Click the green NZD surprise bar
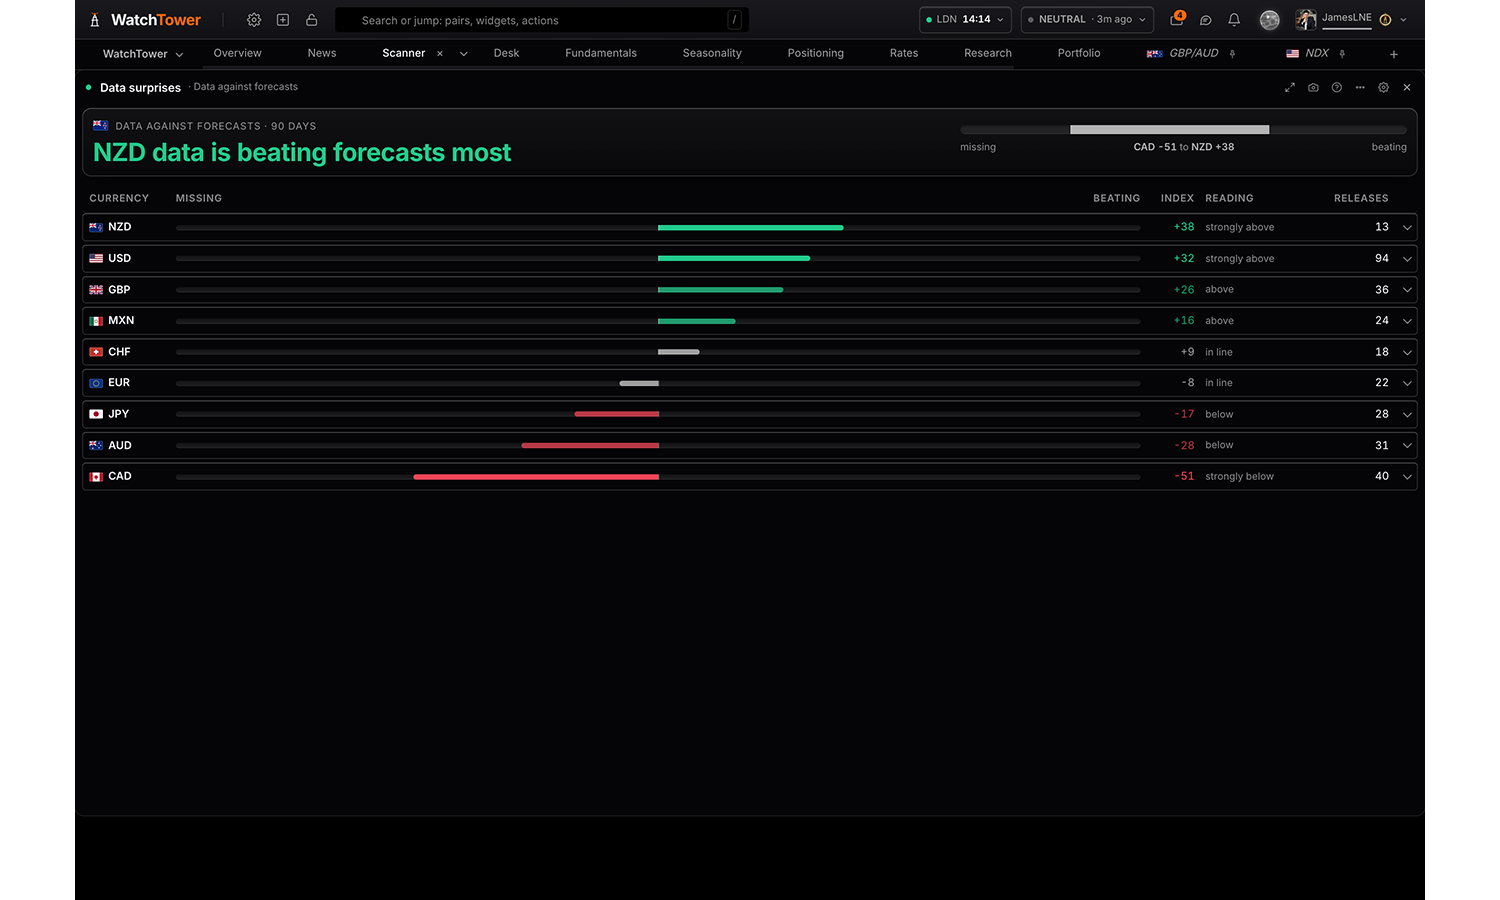The image size is (1500, 900). (750, 228)
